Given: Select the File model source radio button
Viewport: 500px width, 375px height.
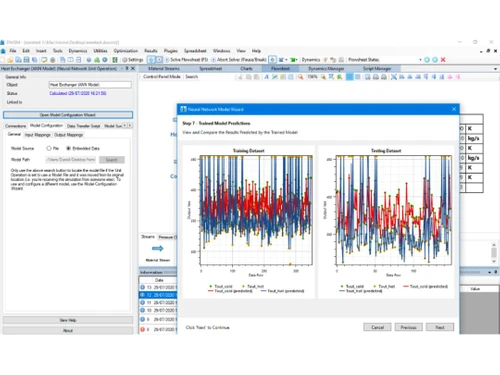Looking at the screenshot, I should pos(49,148).
